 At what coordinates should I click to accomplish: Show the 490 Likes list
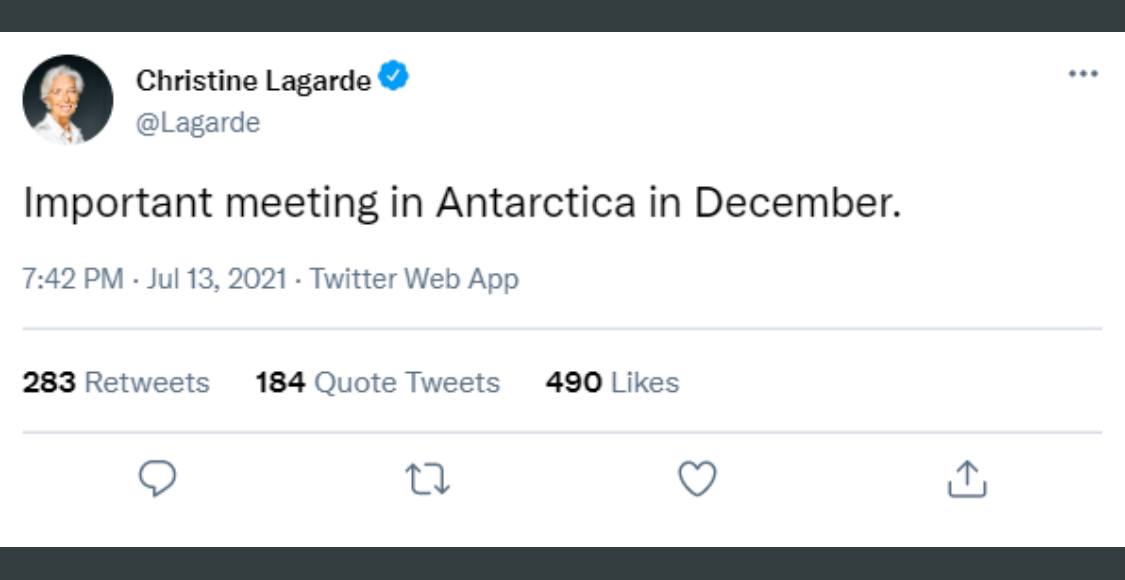click(612, 382)
